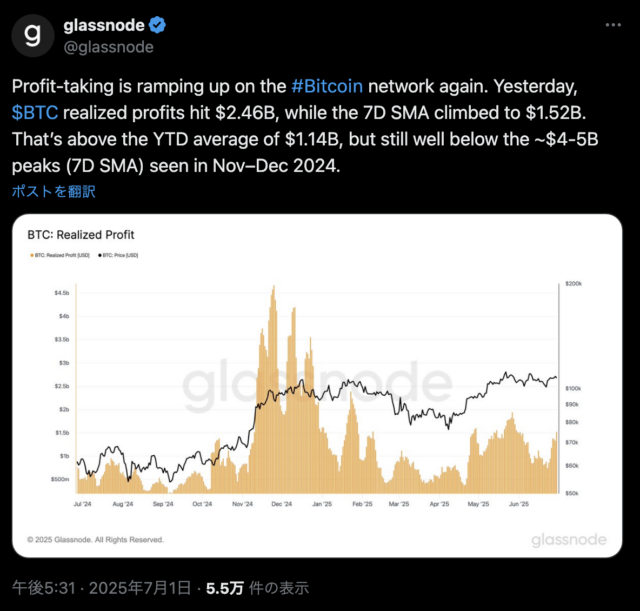Open the glassnode profile avatar
This screenshot has height=611, width=640.
pos(33,36)
